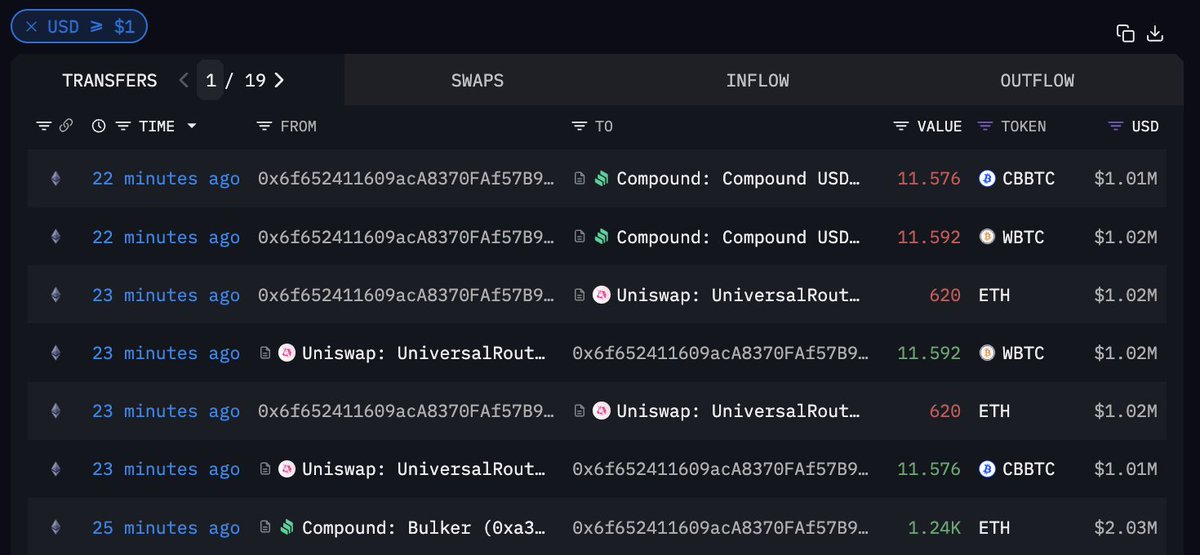Click contract document icon on CBBTC-to-Compound row
The width and height of the screenshot is (1200, 555).
tap(579, 179)
